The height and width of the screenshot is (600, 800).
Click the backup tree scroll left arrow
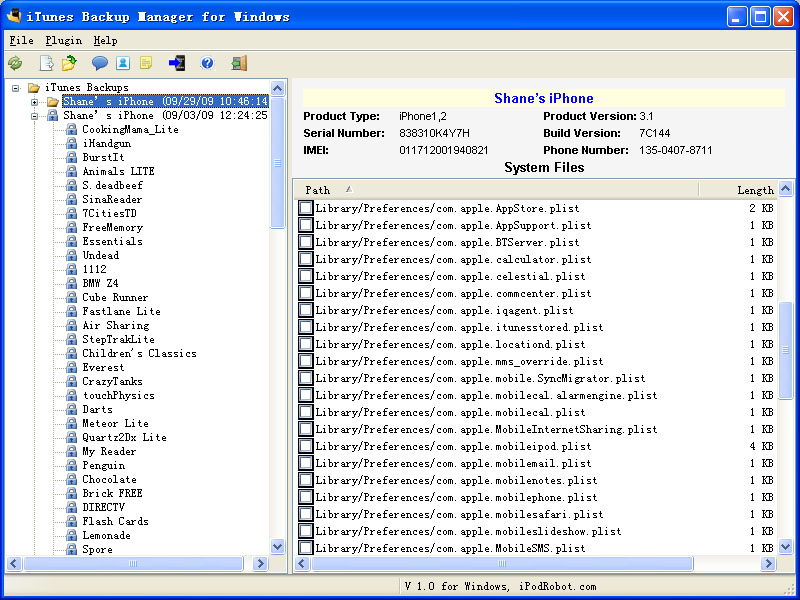[14, 564]
